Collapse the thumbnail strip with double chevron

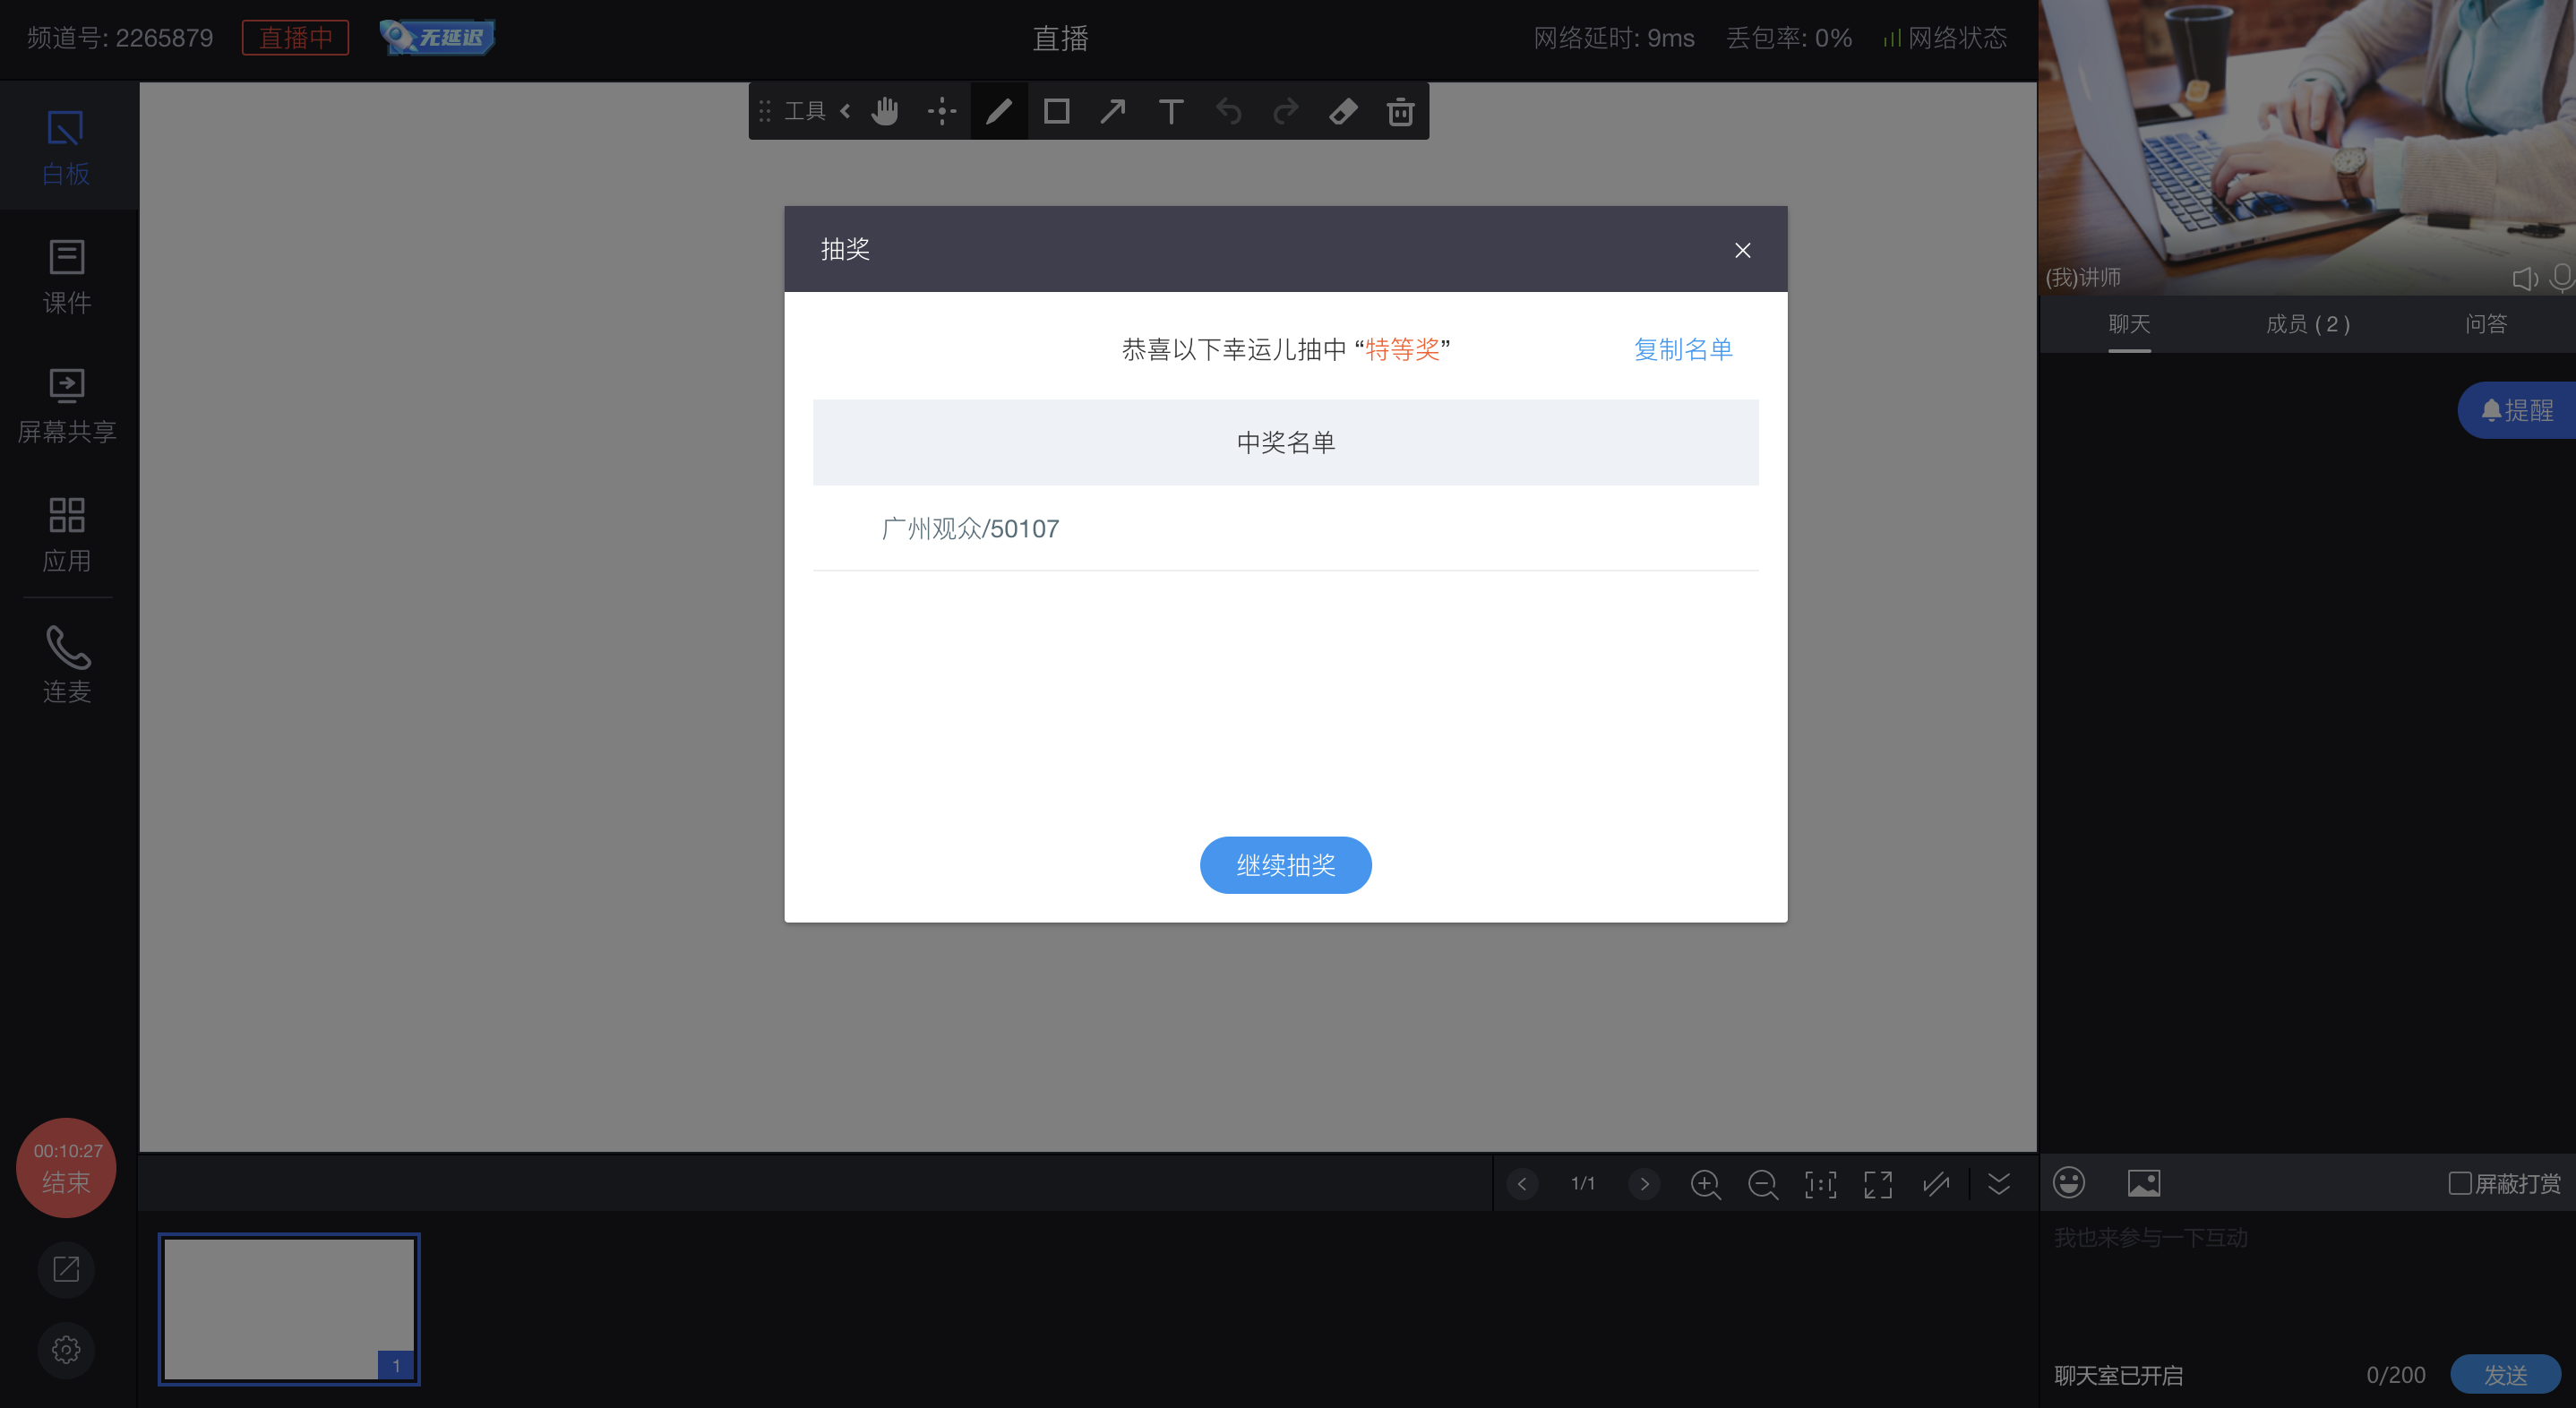[1999, 1185]
